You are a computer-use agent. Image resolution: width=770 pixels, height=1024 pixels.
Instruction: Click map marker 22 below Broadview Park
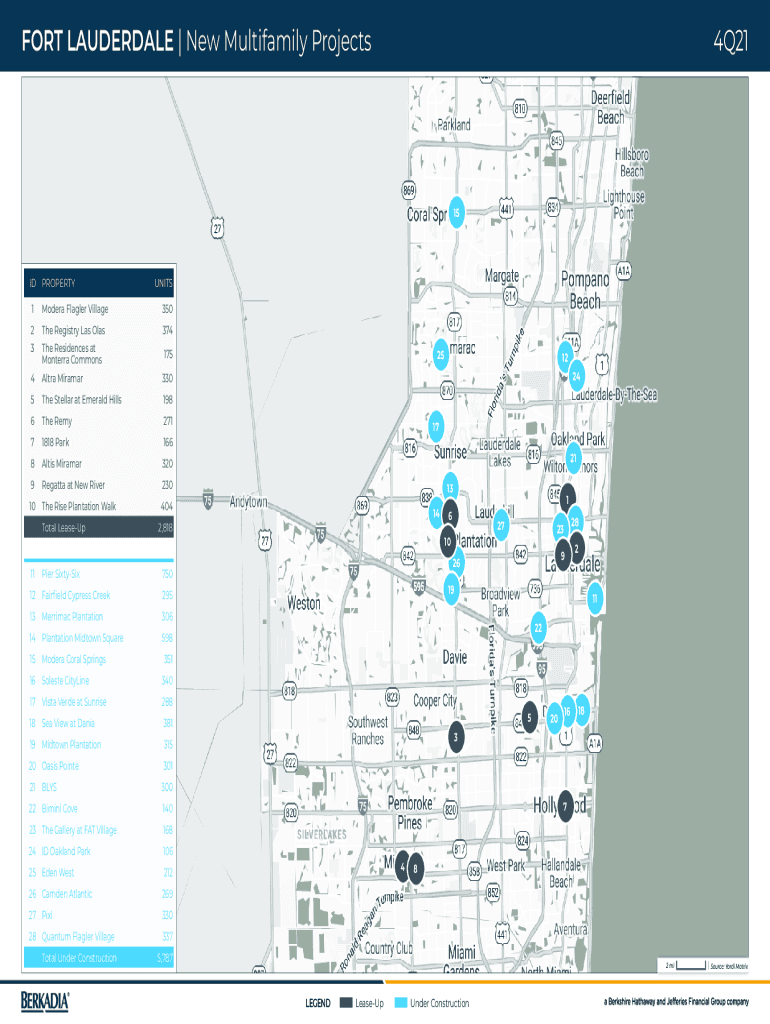538,627
